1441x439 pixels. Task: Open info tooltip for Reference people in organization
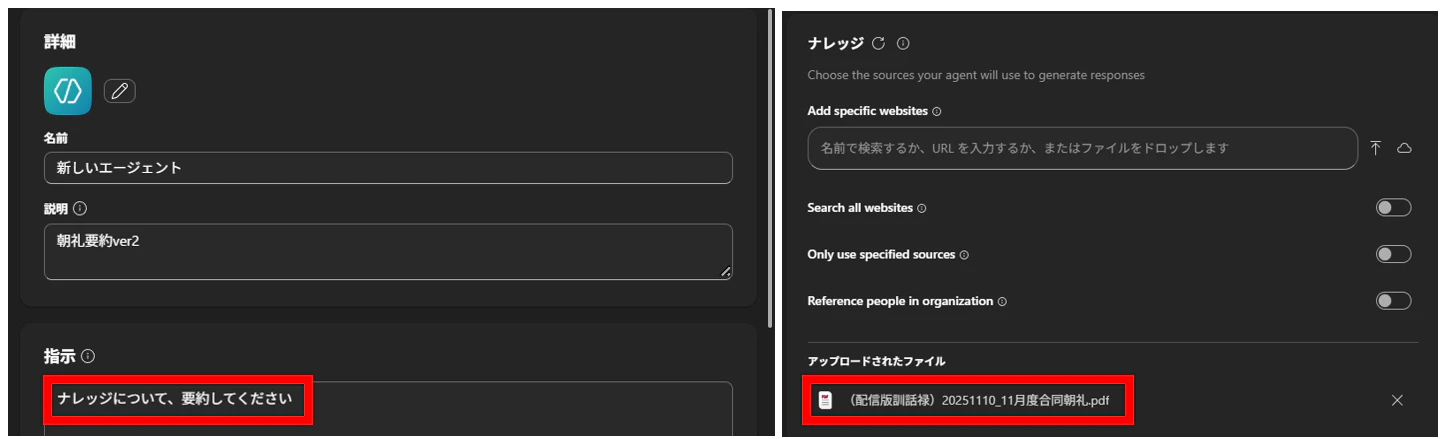pos(1002,301)
